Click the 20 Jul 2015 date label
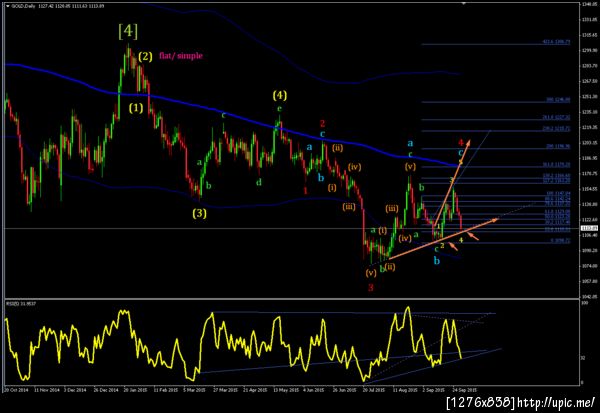This screenshot has width=600, height=413. [x=373, y=390]
